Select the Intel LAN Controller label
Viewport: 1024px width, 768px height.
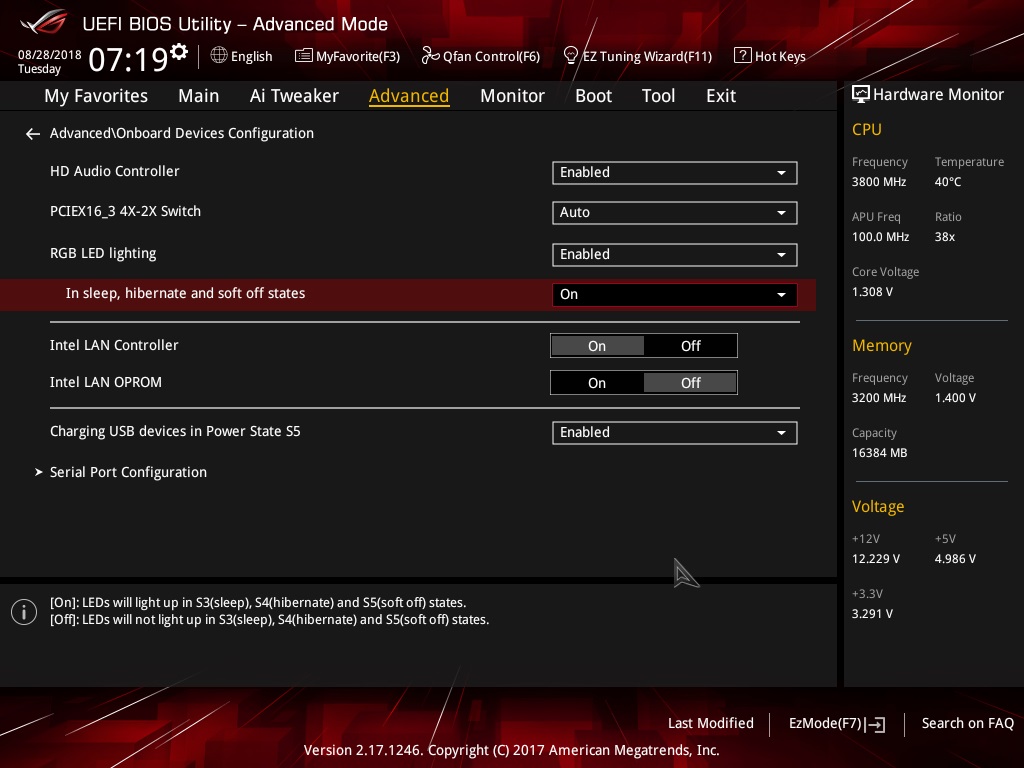pyautogui.click(x=114, y=345)
